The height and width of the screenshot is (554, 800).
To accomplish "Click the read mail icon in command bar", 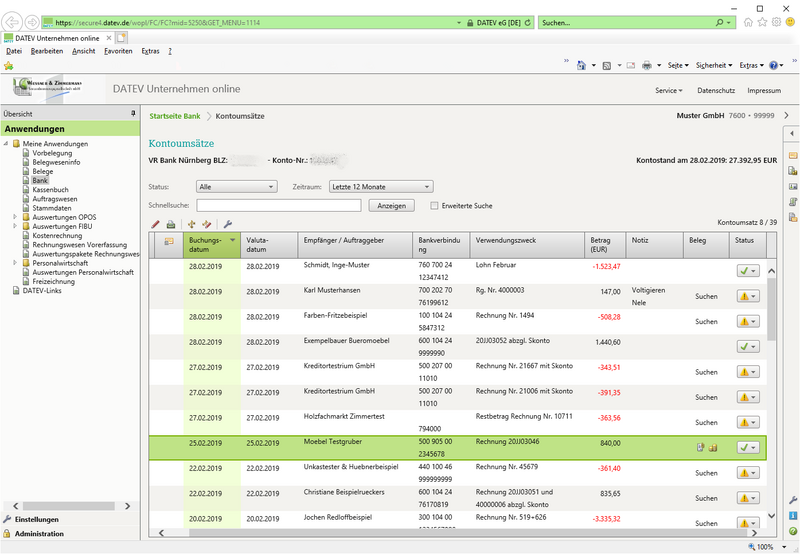I will tap(631, 65).
